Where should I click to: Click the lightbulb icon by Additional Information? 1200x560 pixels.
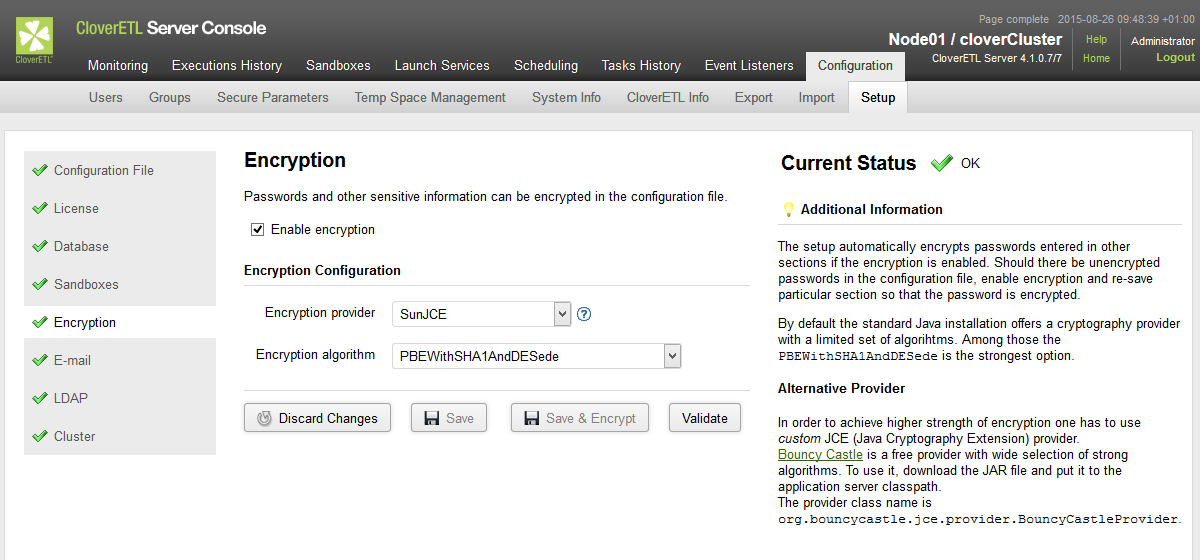tap(788, 209)
